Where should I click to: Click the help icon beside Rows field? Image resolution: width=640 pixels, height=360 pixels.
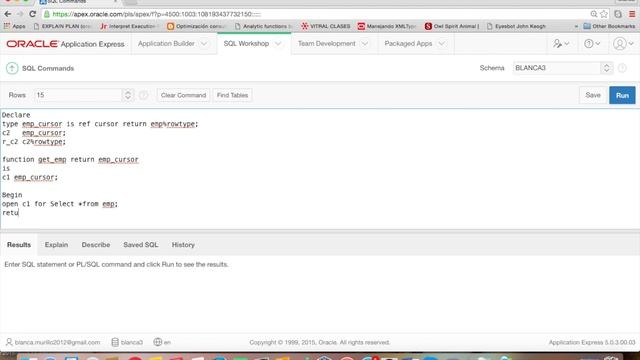tap(143, 95)
